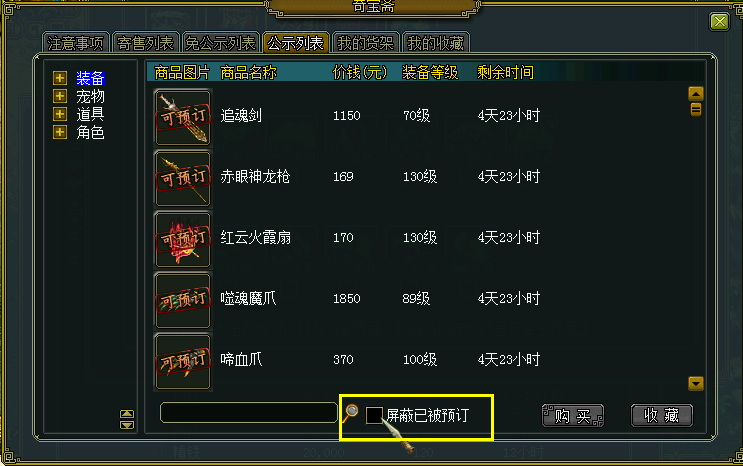
Task: Click the 购买 button
Action: [x=572, y=416]
